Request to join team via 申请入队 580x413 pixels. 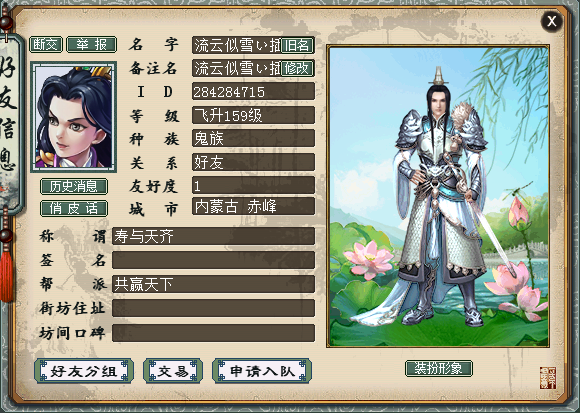pyautogui.click(x=262, y=371)
